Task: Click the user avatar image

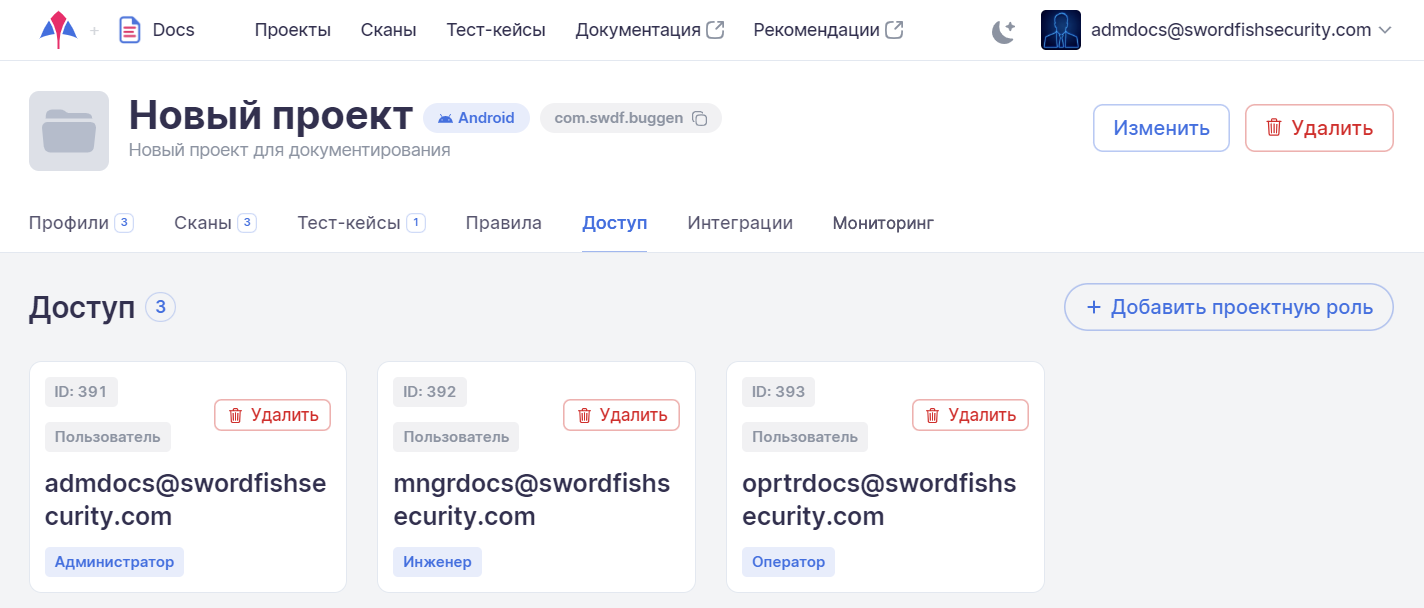Action: point(1060,30)
